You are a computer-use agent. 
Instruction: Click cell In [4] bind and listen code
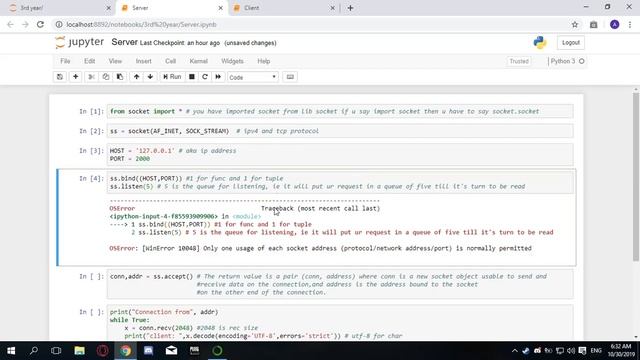340,182
